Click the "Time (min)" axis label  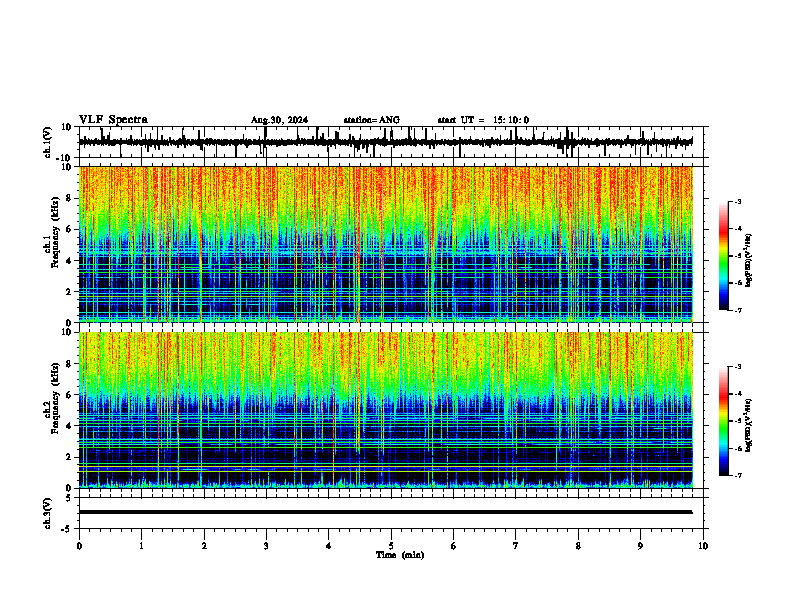[400, 555]
